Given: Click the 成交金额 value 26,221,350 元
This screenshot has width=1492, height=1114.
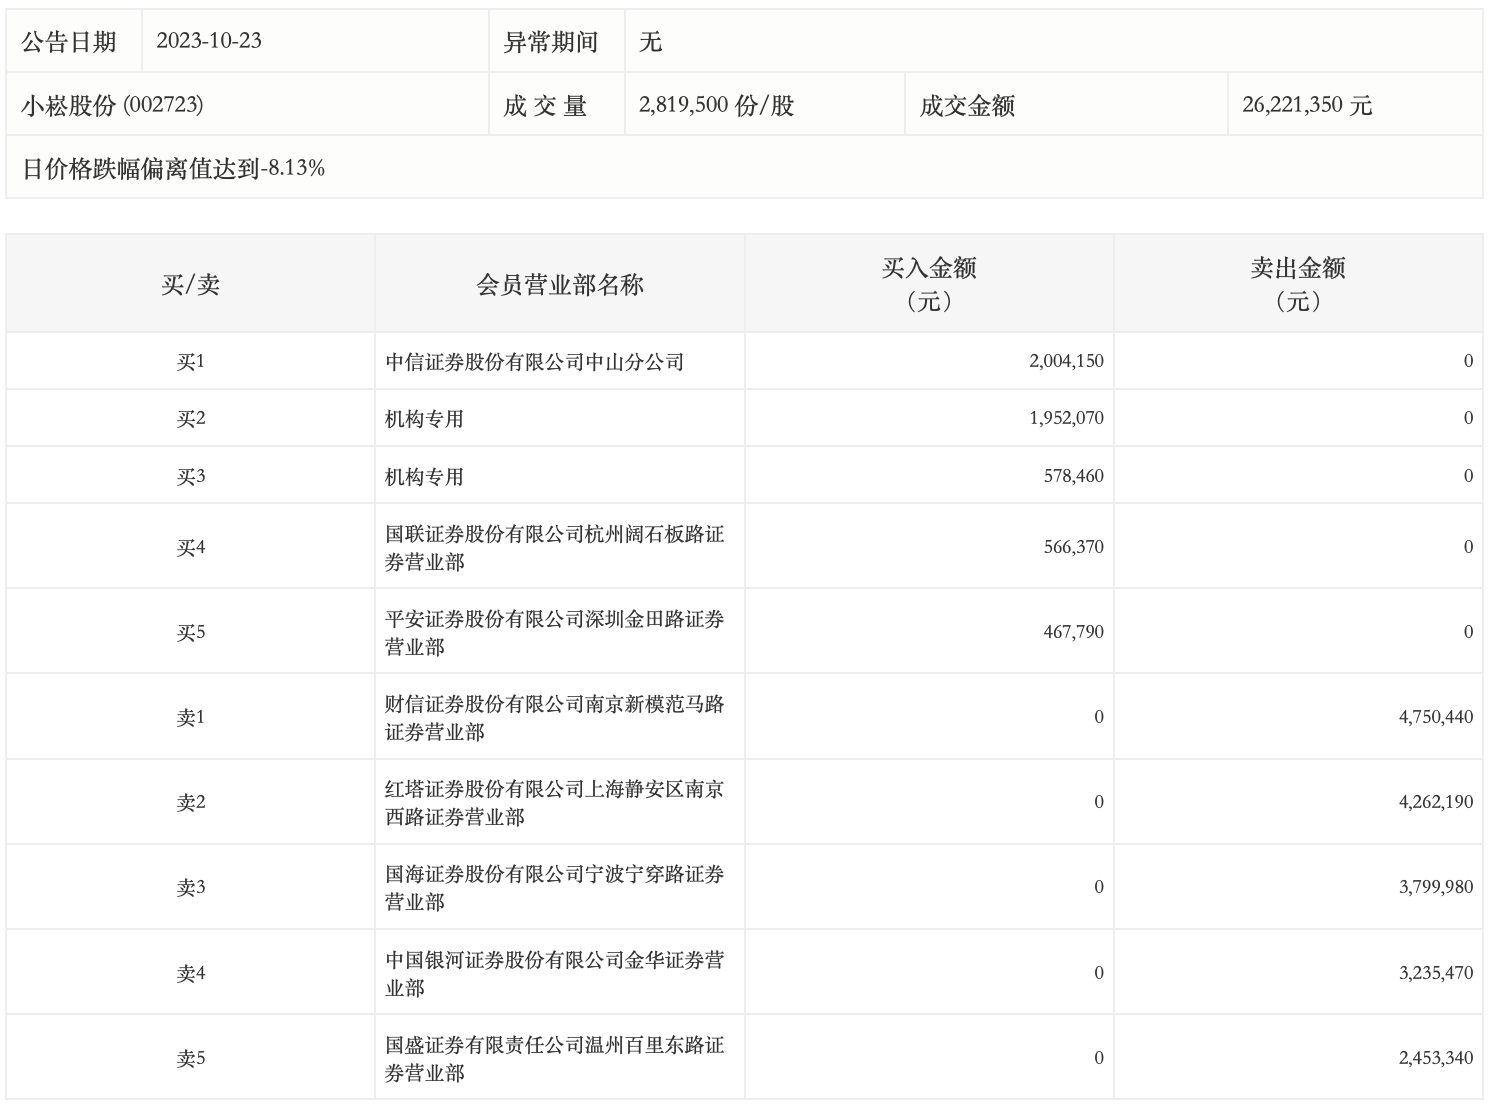Looking at the screenshot, I should click(x=1307, y=105).
